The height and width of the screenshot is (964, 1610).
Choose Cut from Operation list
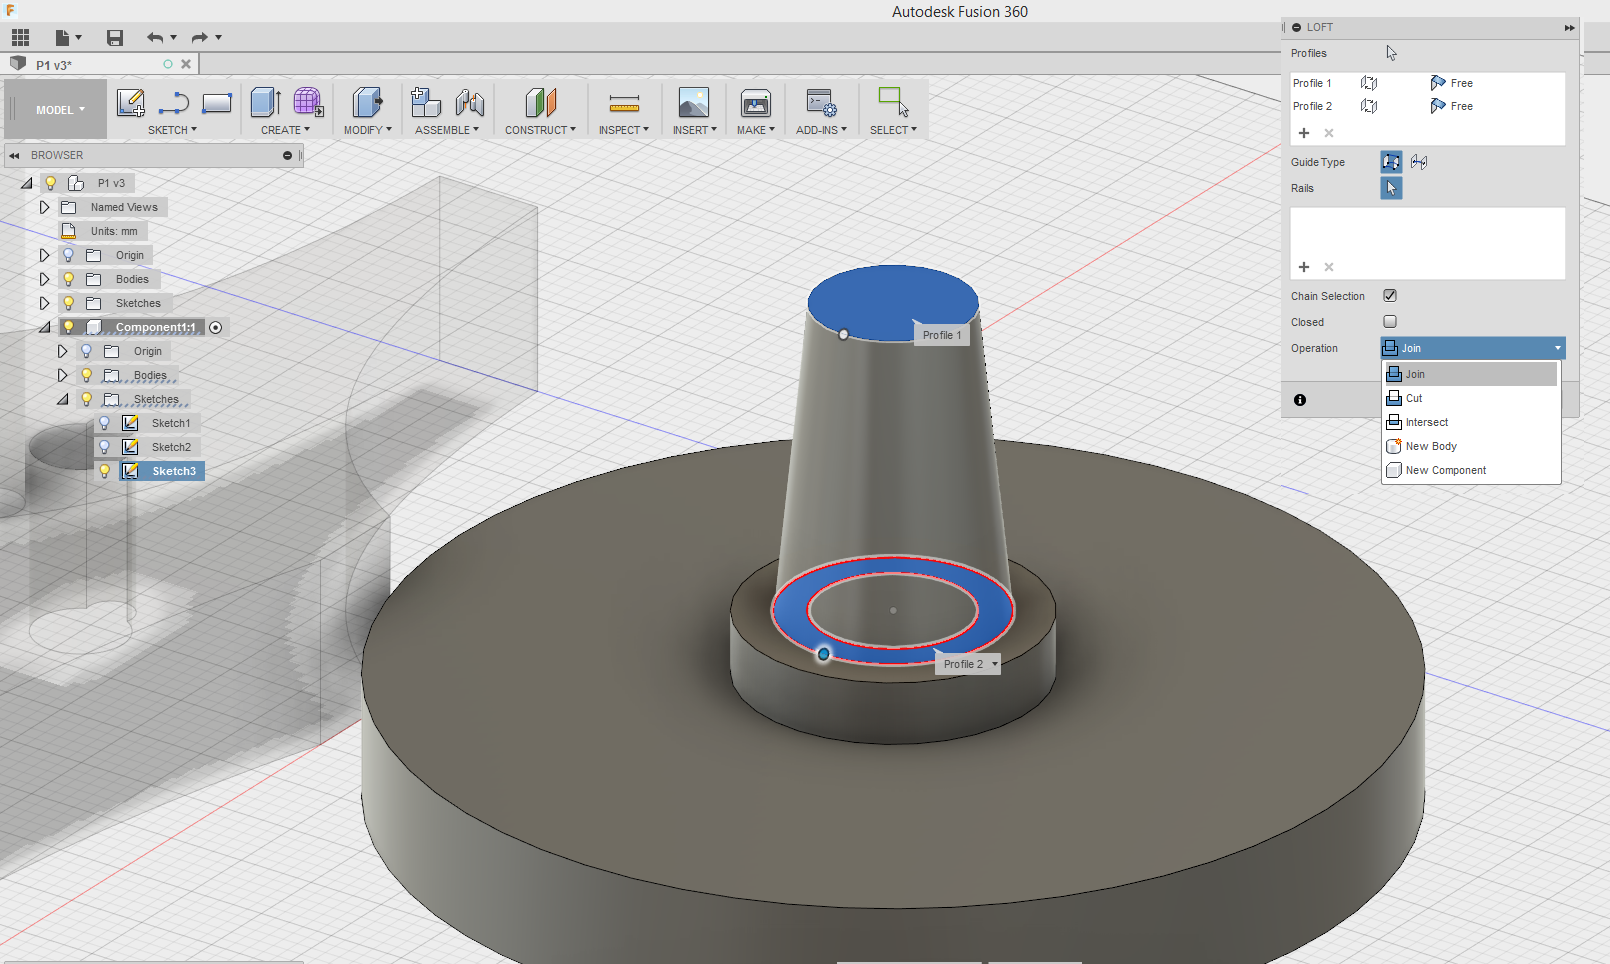[x=1471, y=398]
